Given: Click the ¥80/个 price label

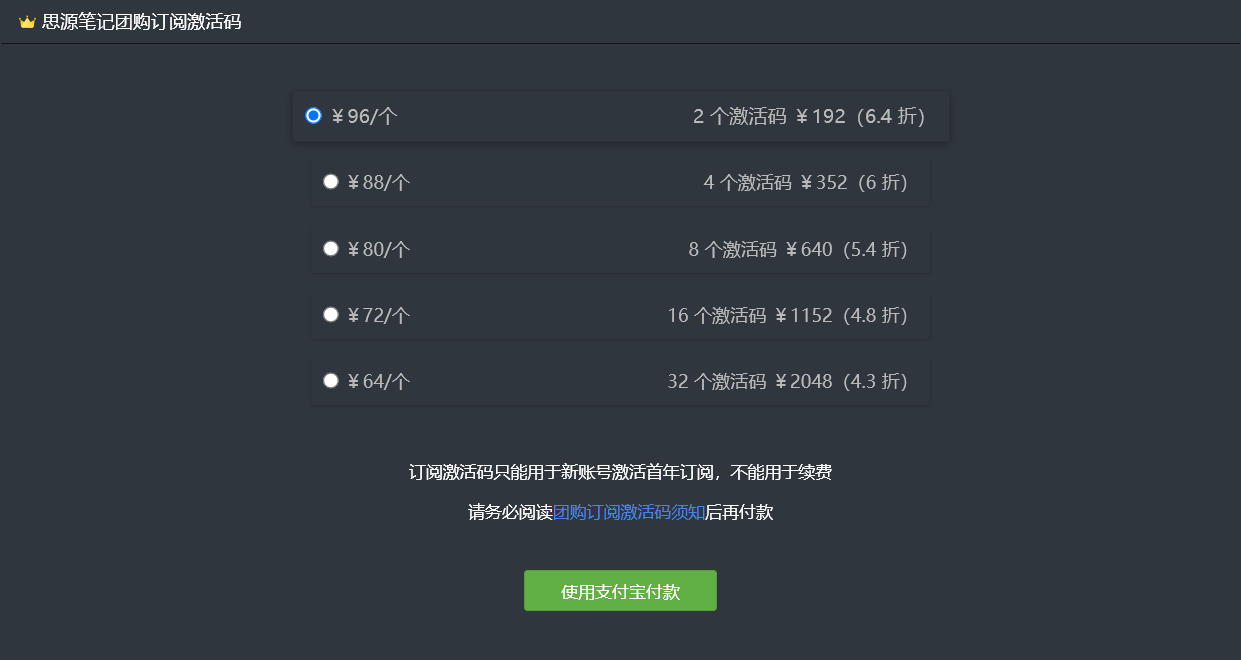Looking at the screenshot, I should coord(379,249).
